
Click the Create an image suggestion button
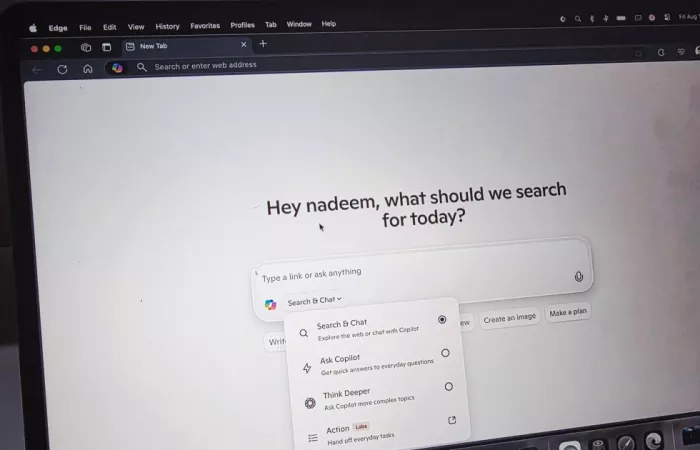click(509, 318)
